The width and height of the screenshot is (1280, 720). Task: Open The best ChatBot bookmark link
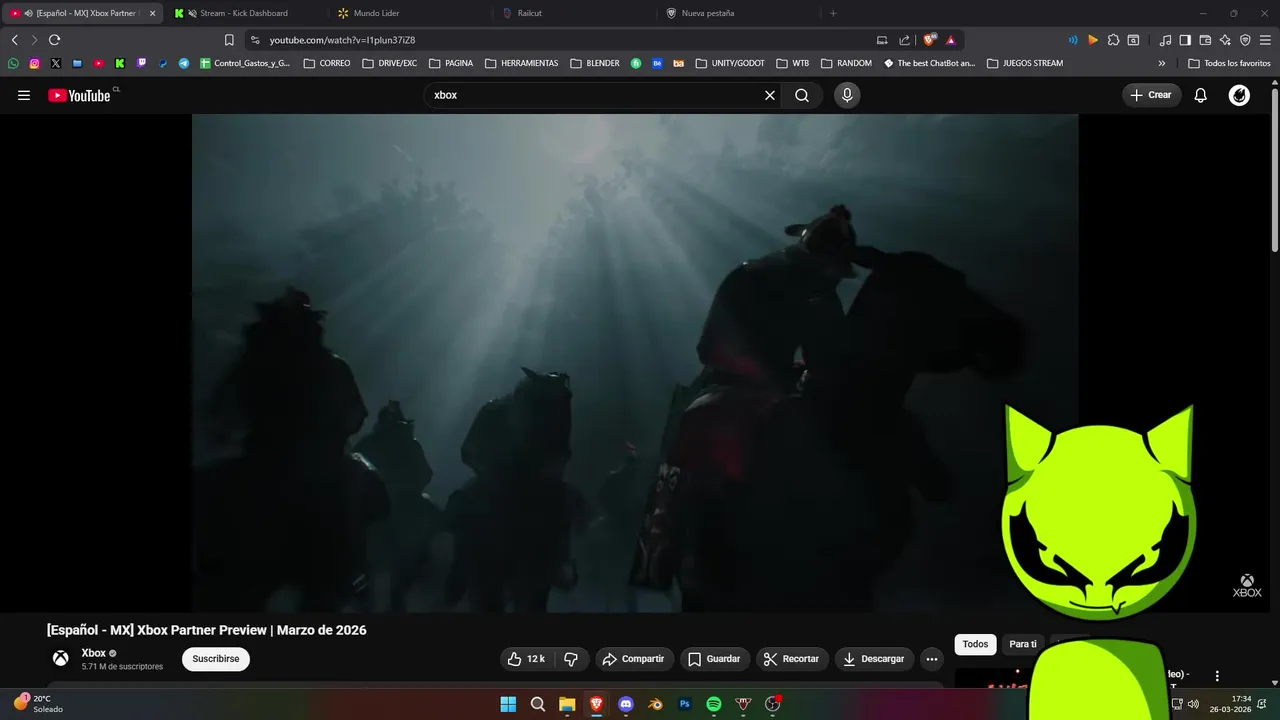coord(929,63)
